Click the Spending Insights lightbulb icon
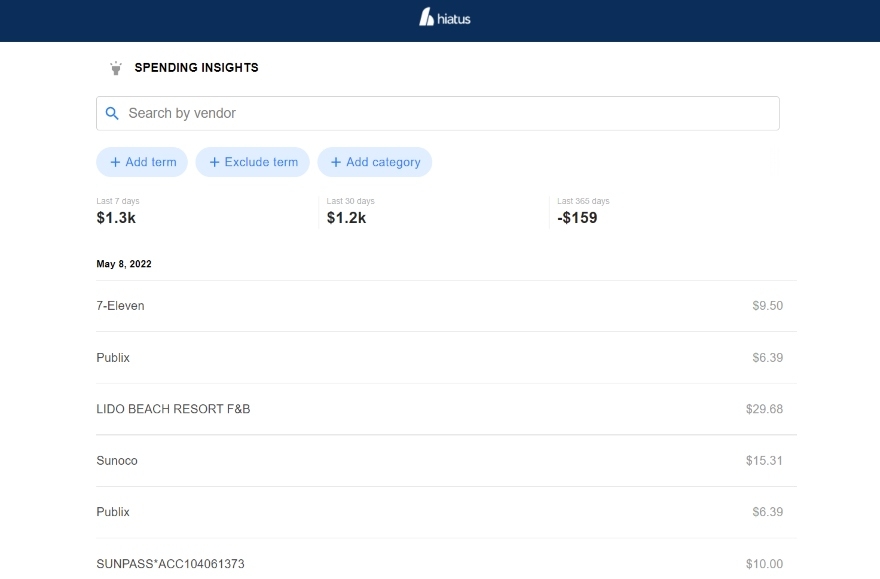Viewport: 880px width, 579px height. point(116,68)
